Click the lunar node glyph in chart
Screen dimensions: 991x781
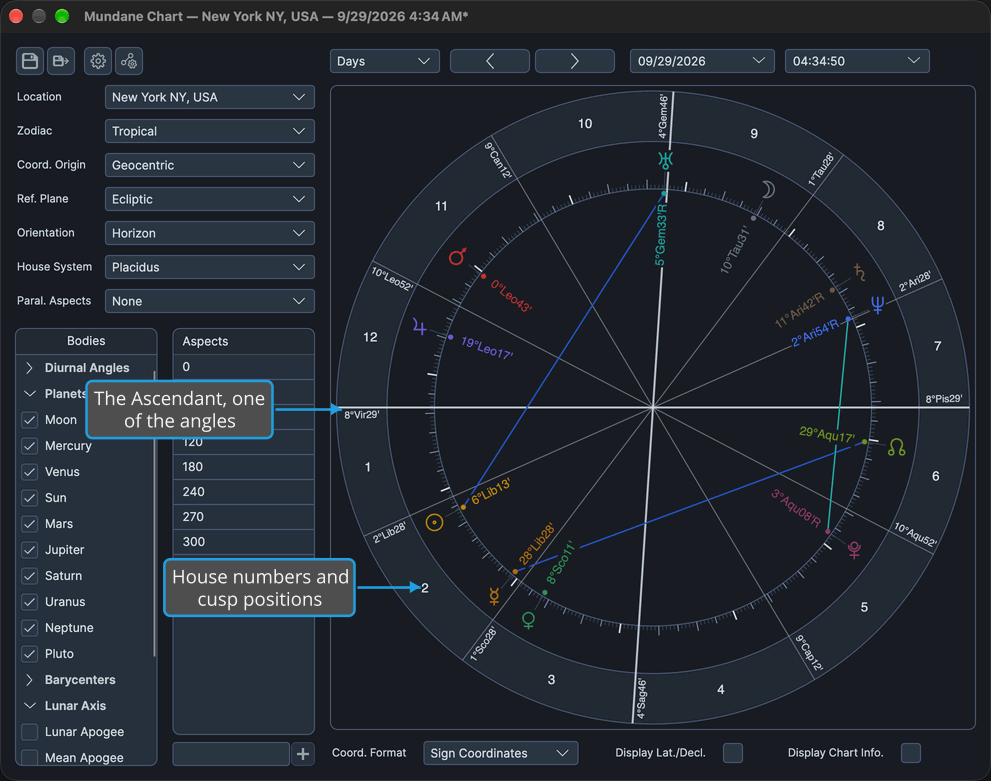tap(896, 447)
